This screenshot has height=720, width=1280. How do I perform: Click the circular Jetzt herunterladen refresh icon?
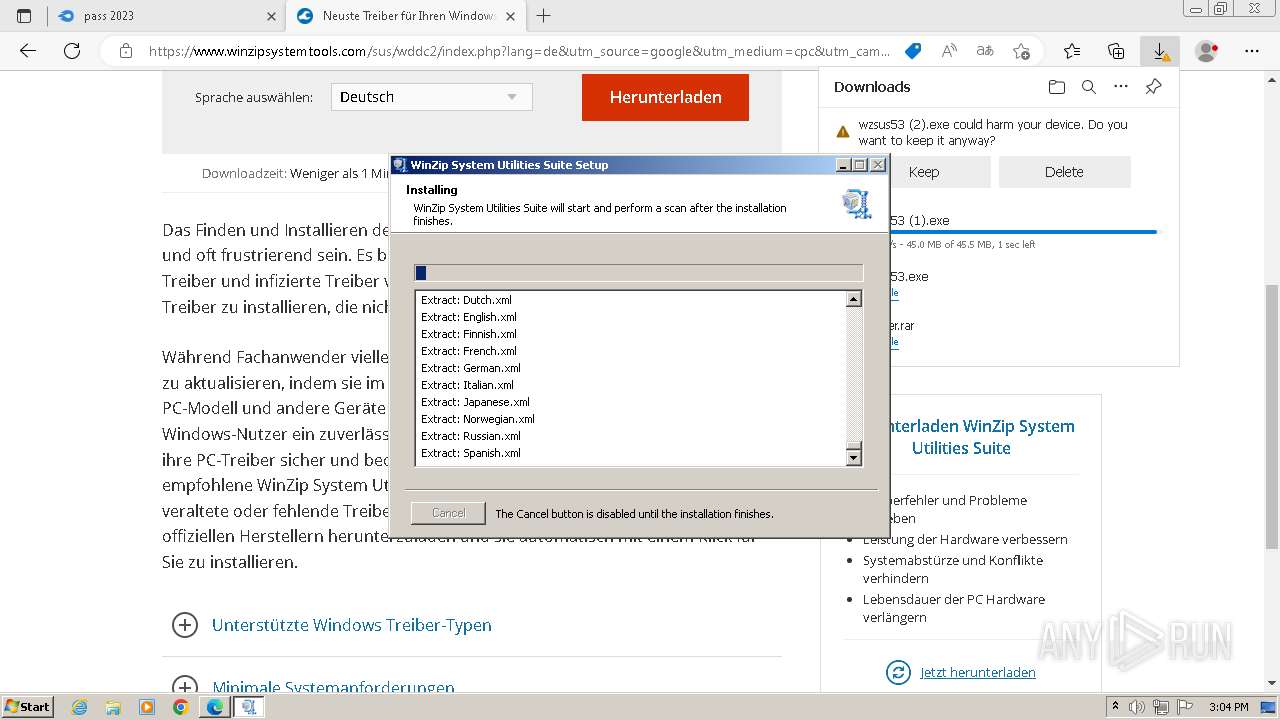tap(898, 672)
